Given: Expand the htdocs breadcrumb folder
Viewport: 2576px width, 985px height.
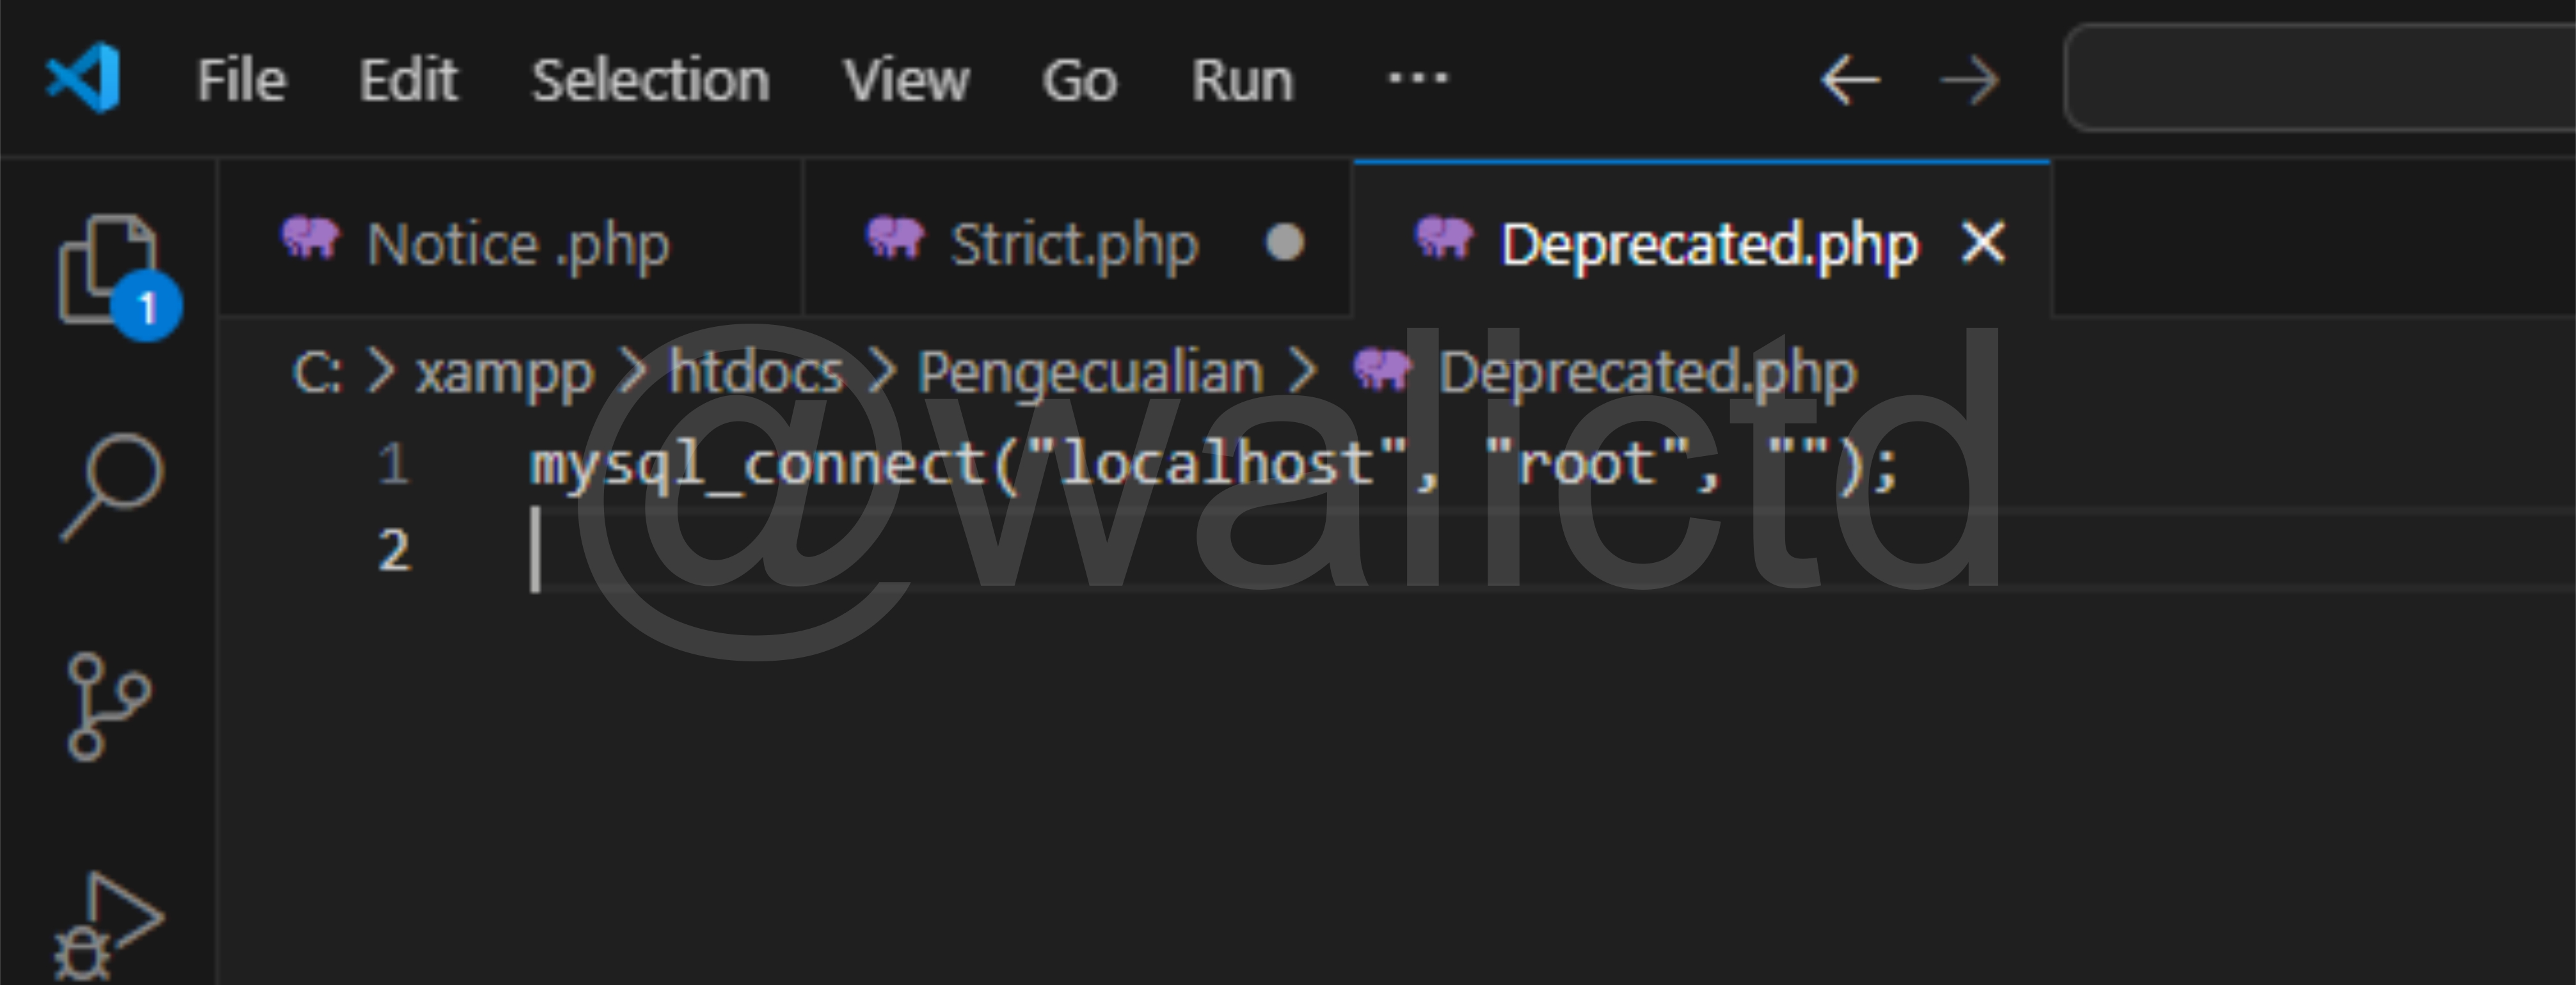Looking at the screenshot, I should click(756, 373).
